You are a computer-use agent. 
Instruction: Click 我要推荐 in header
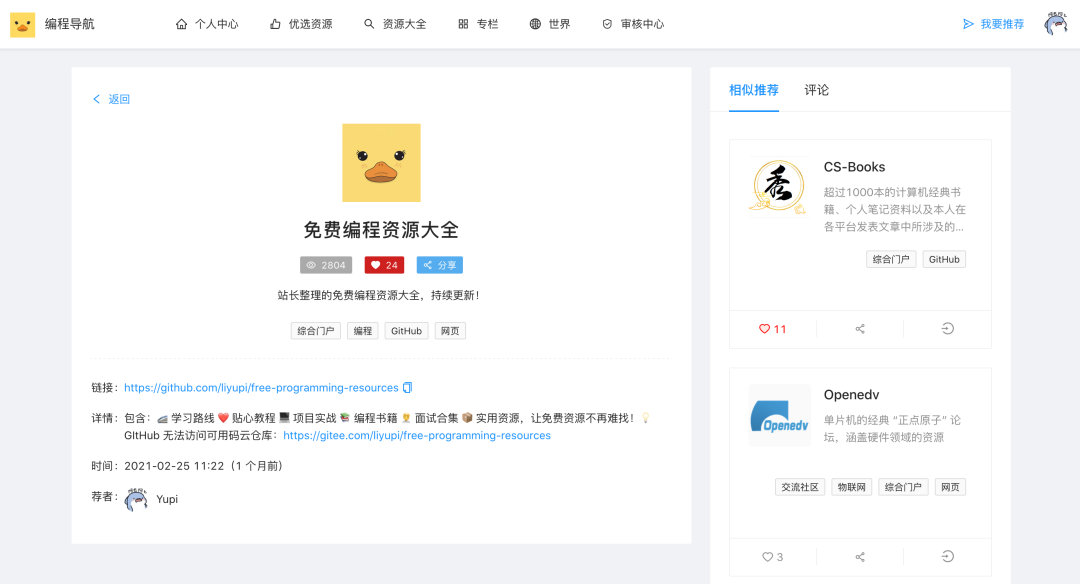pyautogui.click(x=993, y=24)
